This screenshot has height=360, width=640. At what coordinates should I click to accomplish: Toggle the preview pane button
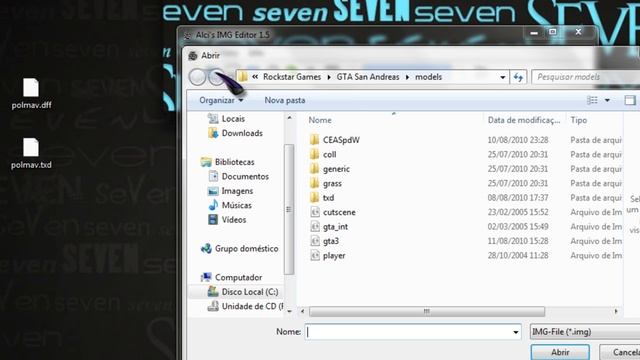(630, 100)
